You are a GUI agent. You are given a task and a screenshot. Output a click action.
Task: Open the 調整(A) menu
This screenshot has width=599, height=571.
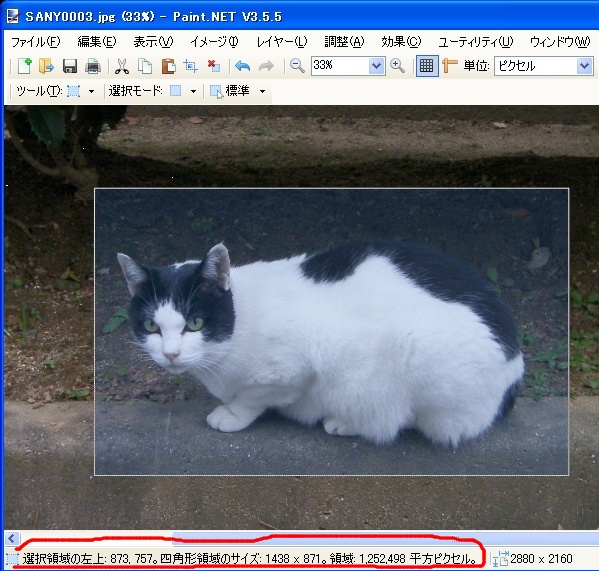pos(344,42)
